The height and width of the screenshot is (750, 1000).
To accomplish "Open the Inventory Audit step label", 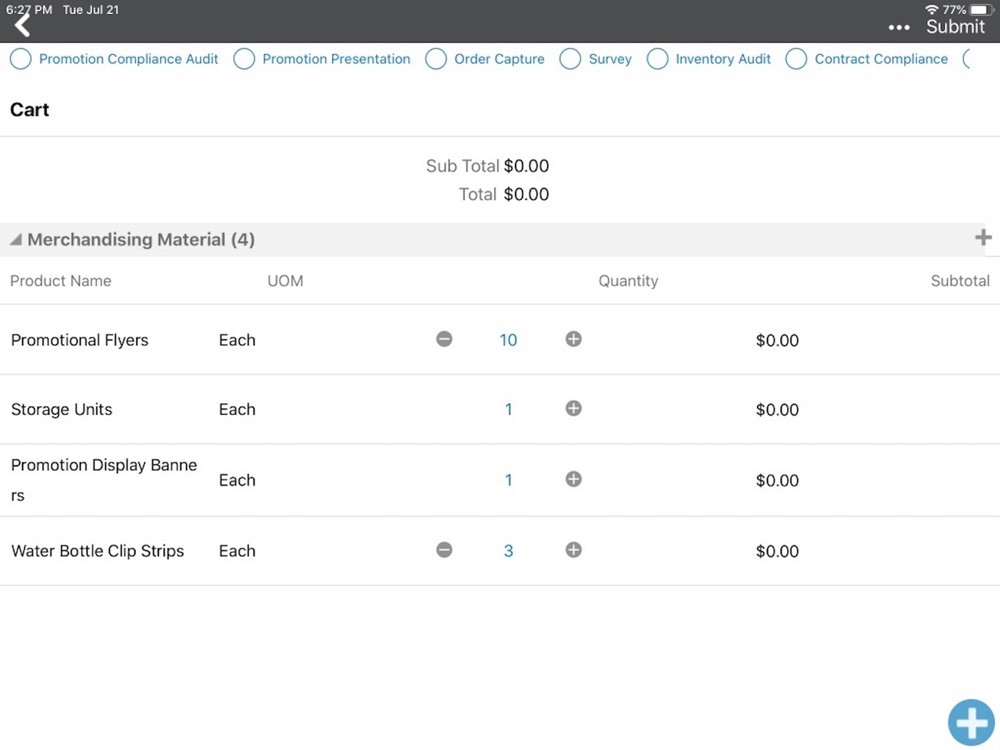I will pos(723,59).
